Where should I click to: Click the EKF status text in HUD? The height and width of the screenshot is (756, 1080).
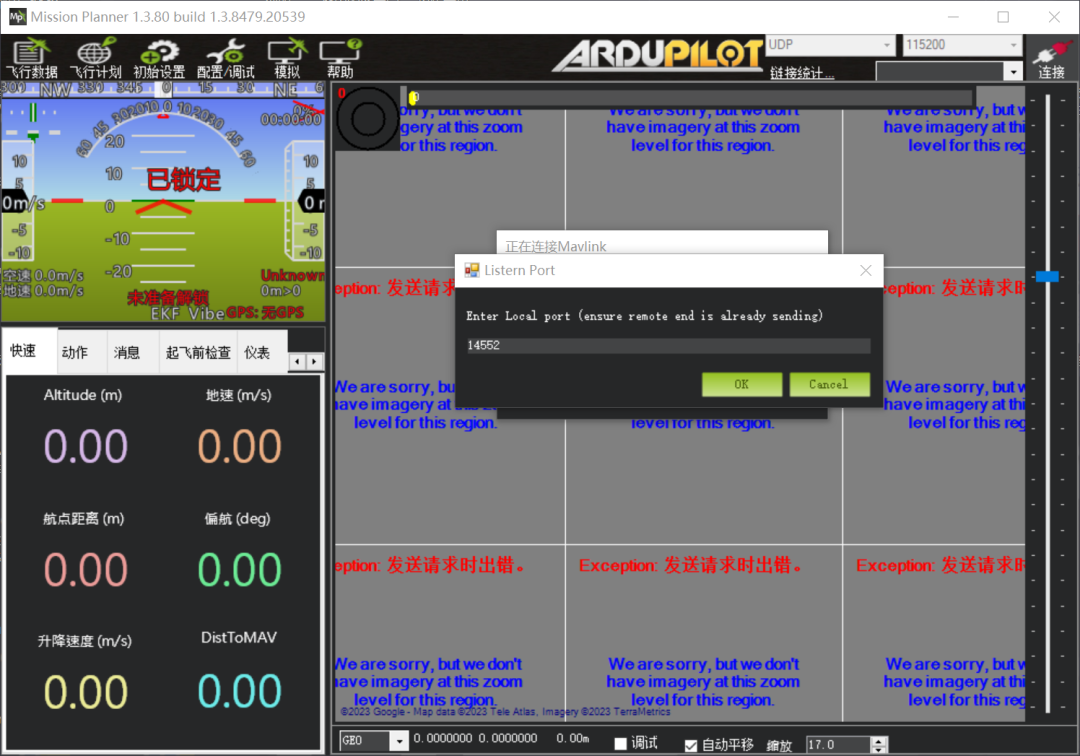166,314
